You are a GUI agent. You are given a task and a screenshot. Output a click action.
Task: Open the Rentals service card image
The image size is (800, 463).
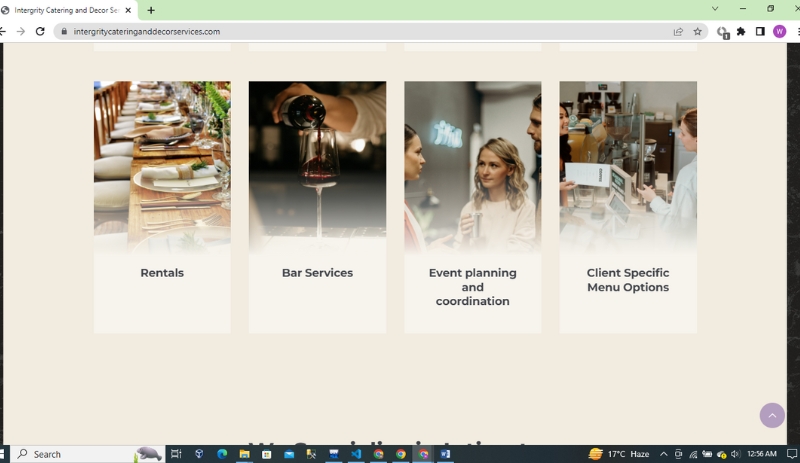[x=162, y=167]
